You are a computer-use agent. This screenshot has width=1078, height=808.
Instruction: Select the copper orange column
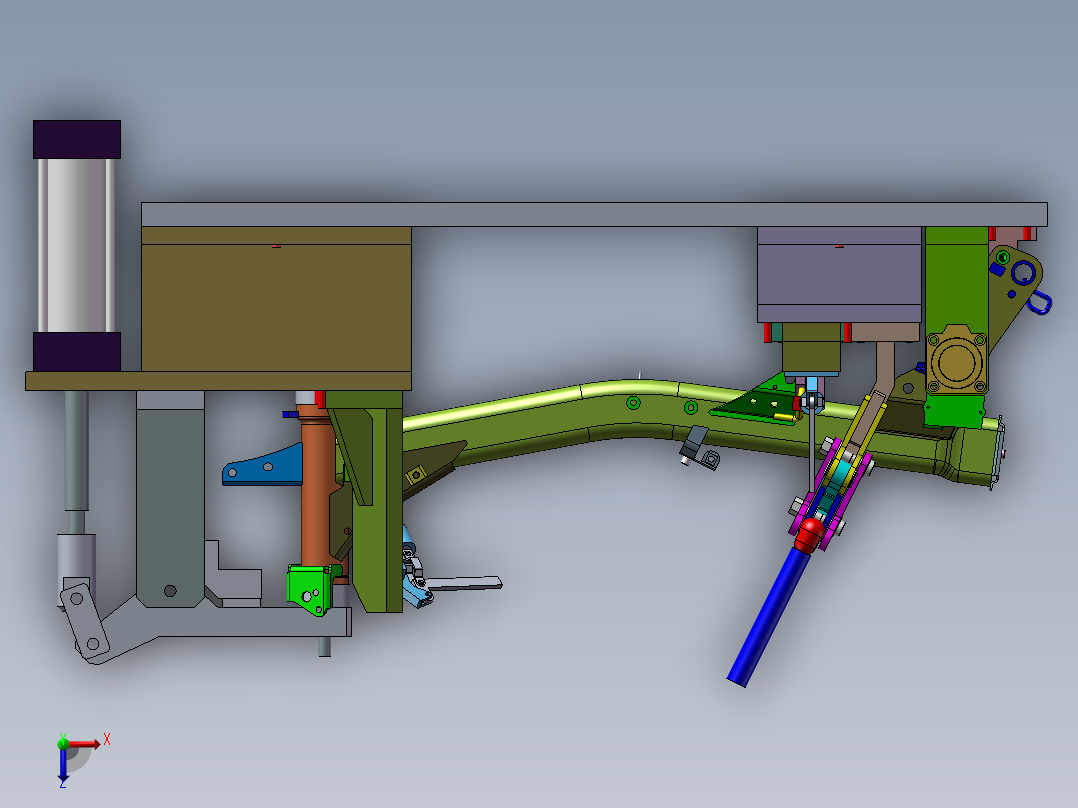point(317,488)
